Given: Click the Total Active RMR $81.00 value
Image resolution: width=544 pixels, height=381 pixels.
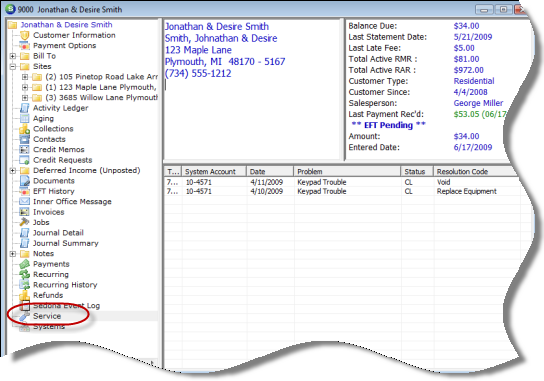Looking at the screenshot, I should pos(466,59).
